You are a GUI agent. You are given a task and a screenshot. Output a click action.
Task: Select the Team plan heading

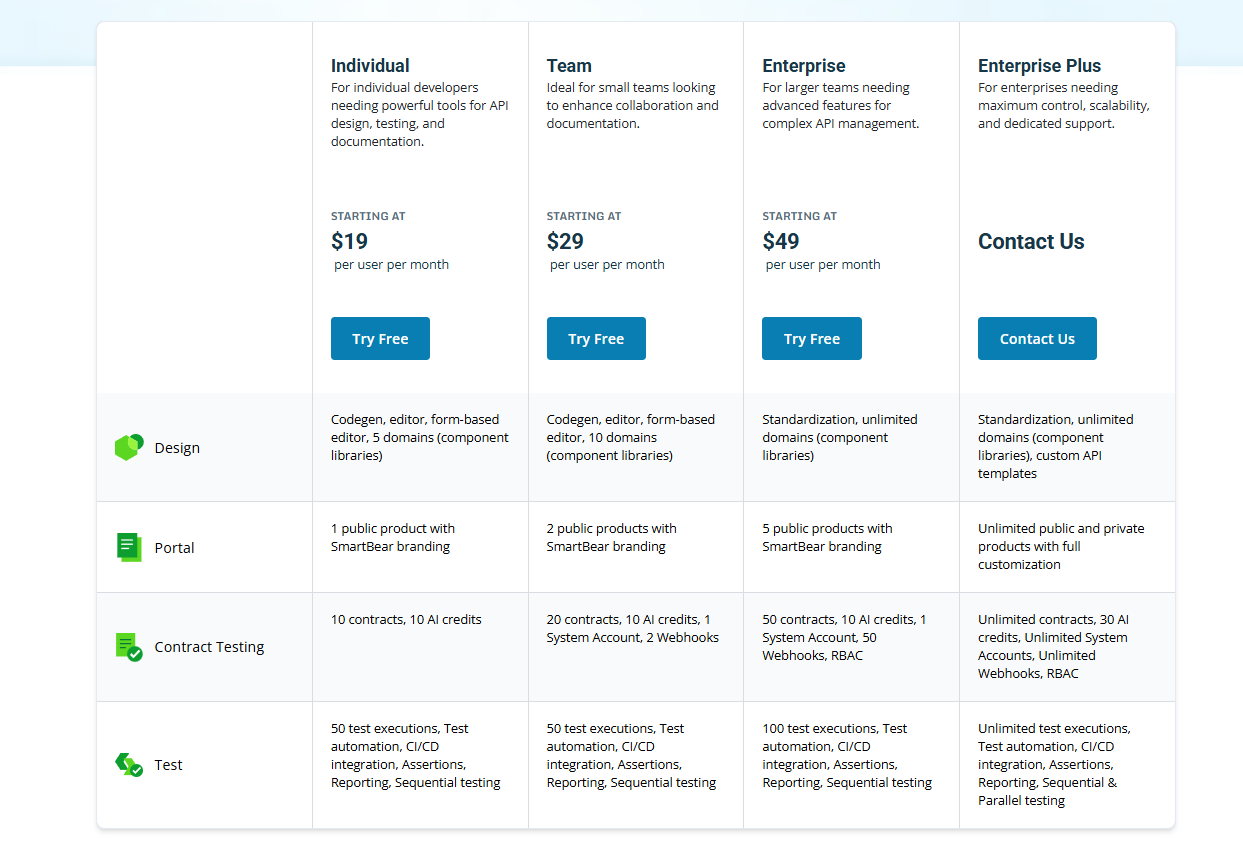(569, 66)
